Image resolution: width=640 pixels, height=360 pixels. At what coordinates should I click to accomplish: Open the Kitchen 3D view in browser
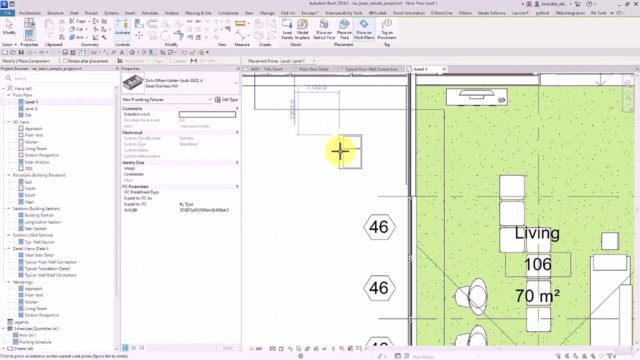click(x=31, y=142)
